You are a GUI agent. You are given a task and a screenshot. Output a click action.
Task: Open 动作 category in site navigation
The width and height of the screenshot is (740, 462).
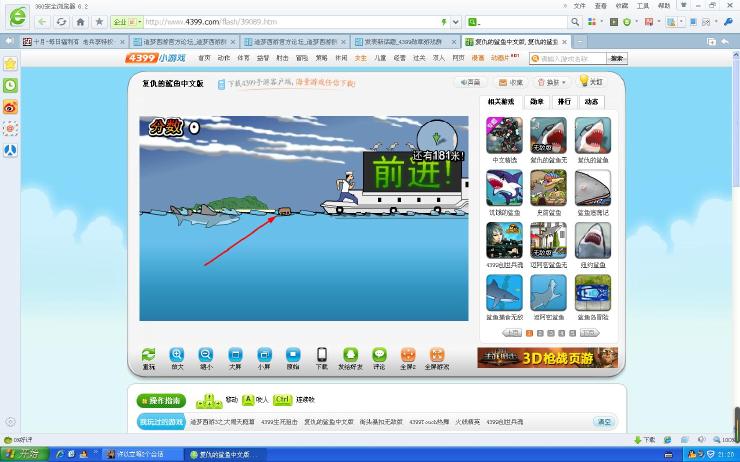tap(224, 58)
